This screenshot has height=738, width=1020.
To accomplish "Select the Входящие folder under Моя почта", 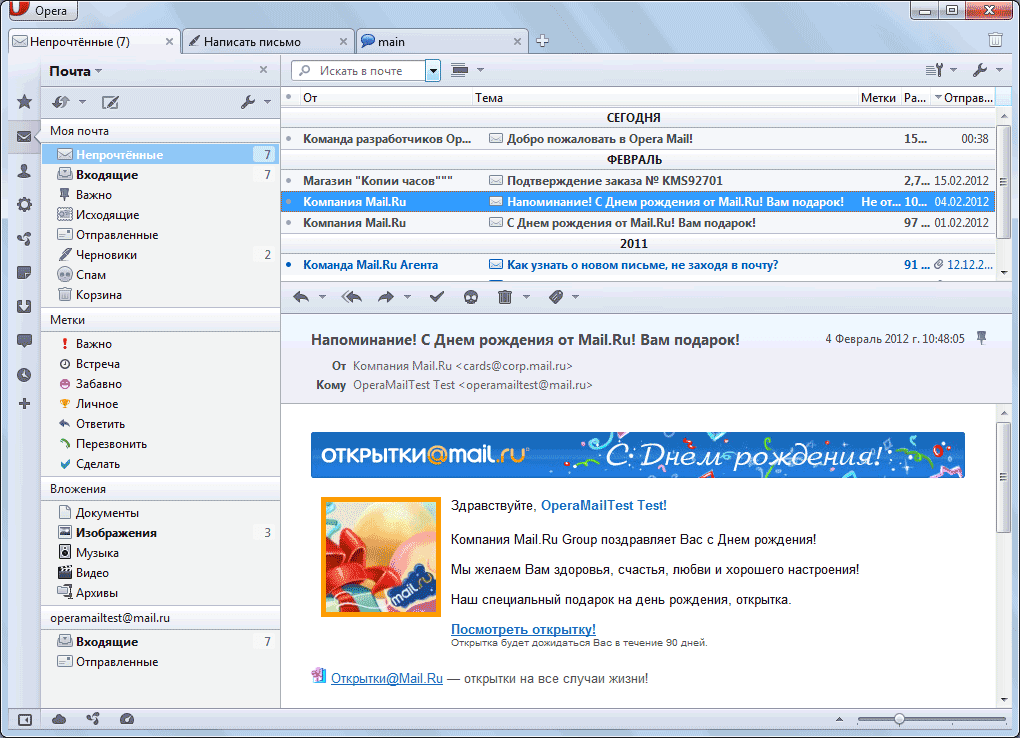I will (x=161, y=174).
